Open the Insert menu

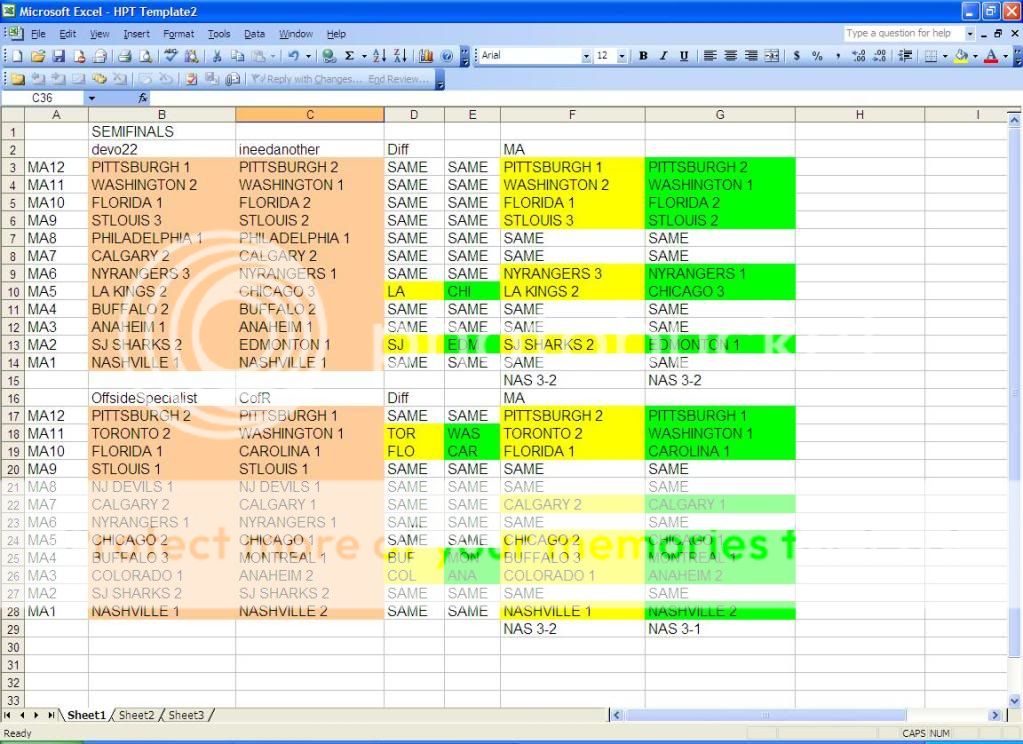[136, 34]
